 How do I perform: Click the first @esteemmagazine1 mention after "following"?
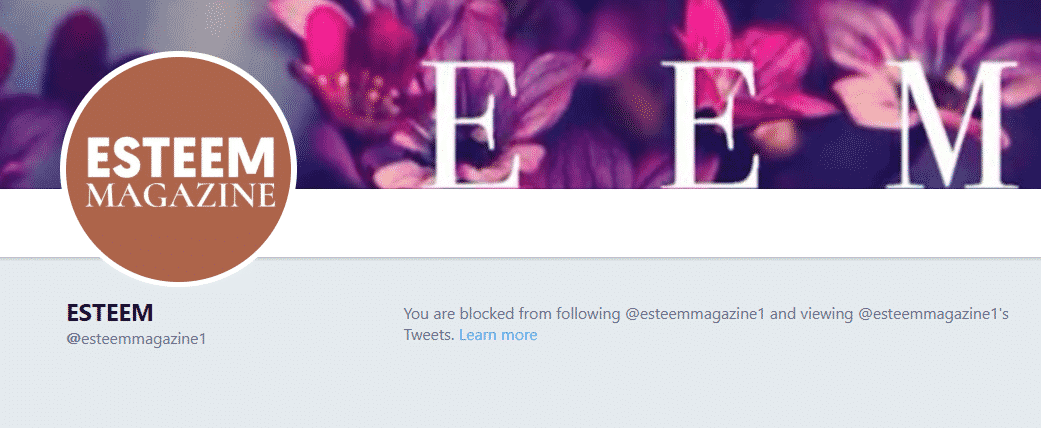tap(695, 313)
